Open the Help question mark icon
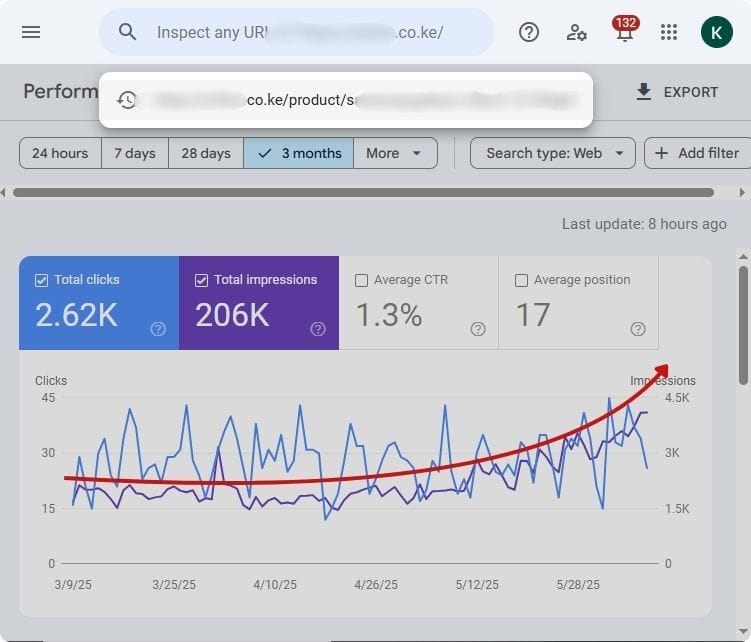The image size is (751, 642). click(529, 32)
